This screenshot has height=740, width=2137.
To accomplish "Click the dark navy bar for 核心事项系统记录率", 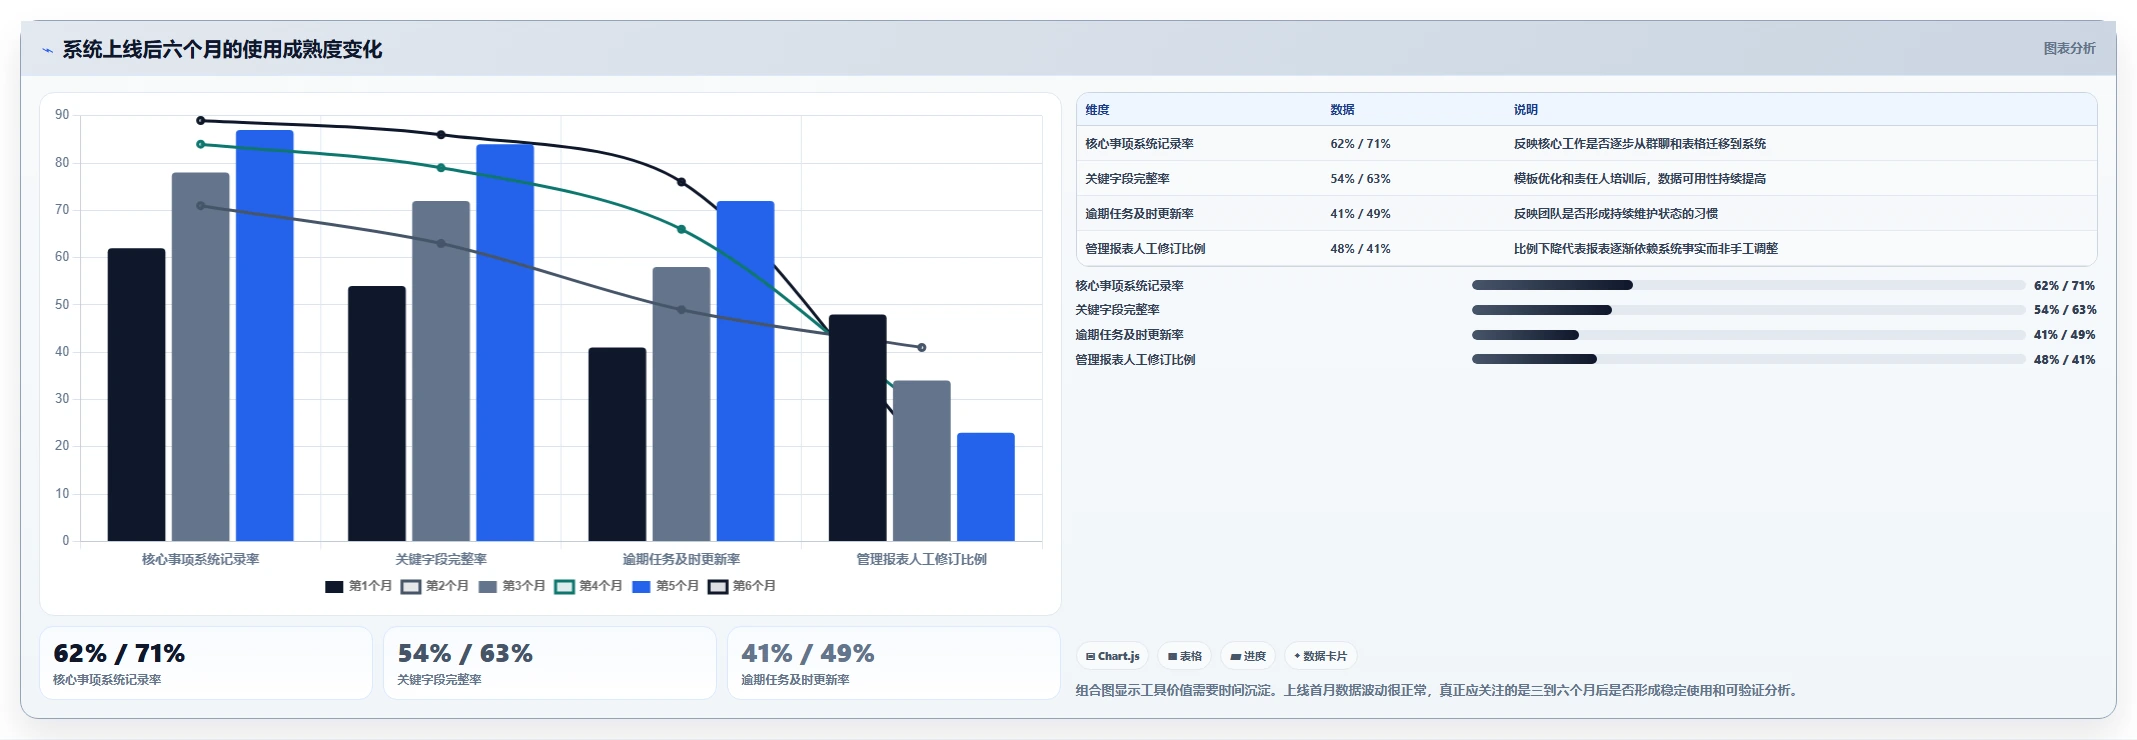I will pyautogui.click(x=136, y=395).
